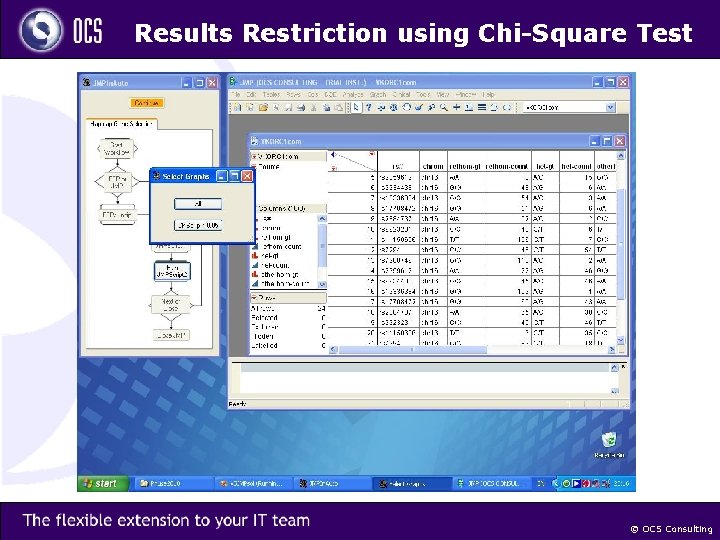Expand the Source red triangle menu
Image resolution: width=720 pixels, height=540 pixels.
pos(254,167)
